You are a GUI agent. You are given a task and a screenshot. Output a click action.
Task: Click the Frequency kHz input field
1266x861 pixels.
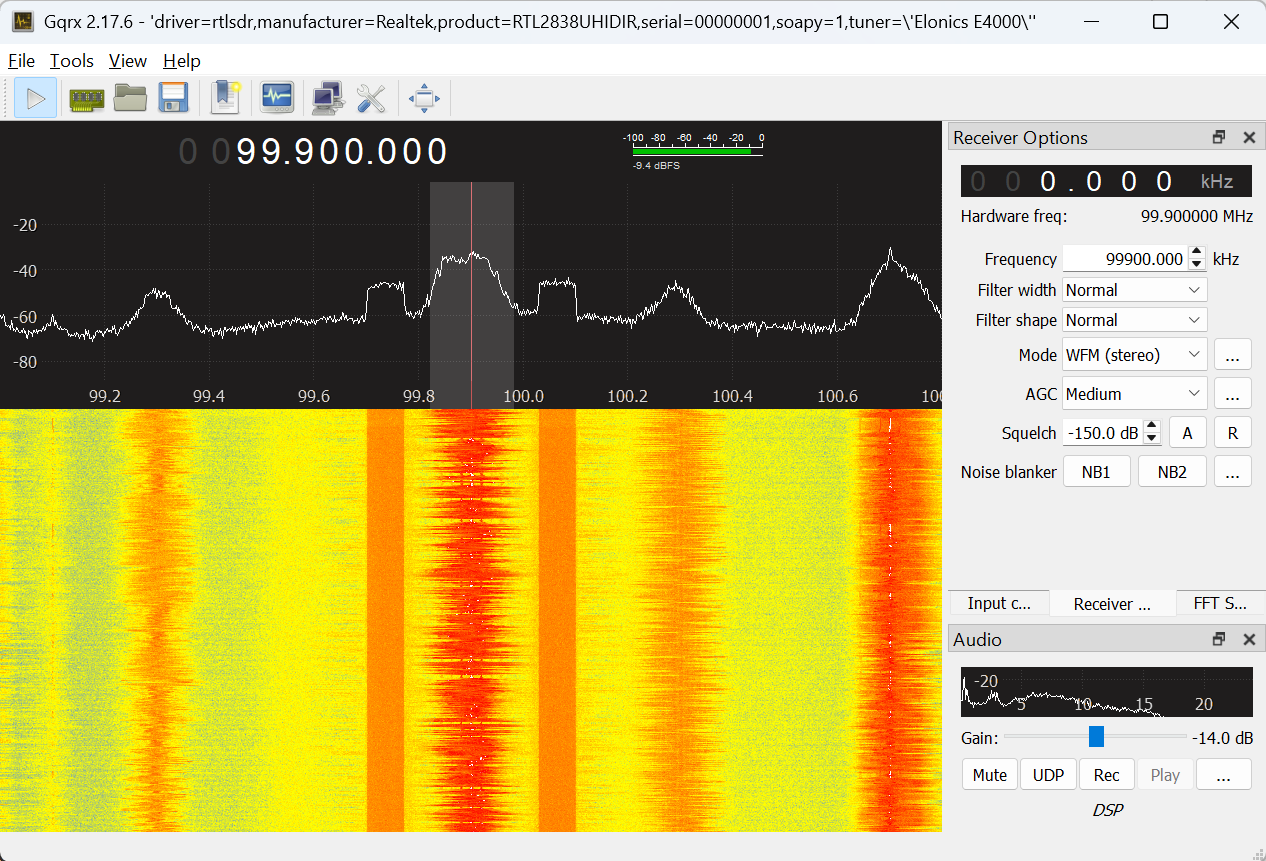[1124, 259]
